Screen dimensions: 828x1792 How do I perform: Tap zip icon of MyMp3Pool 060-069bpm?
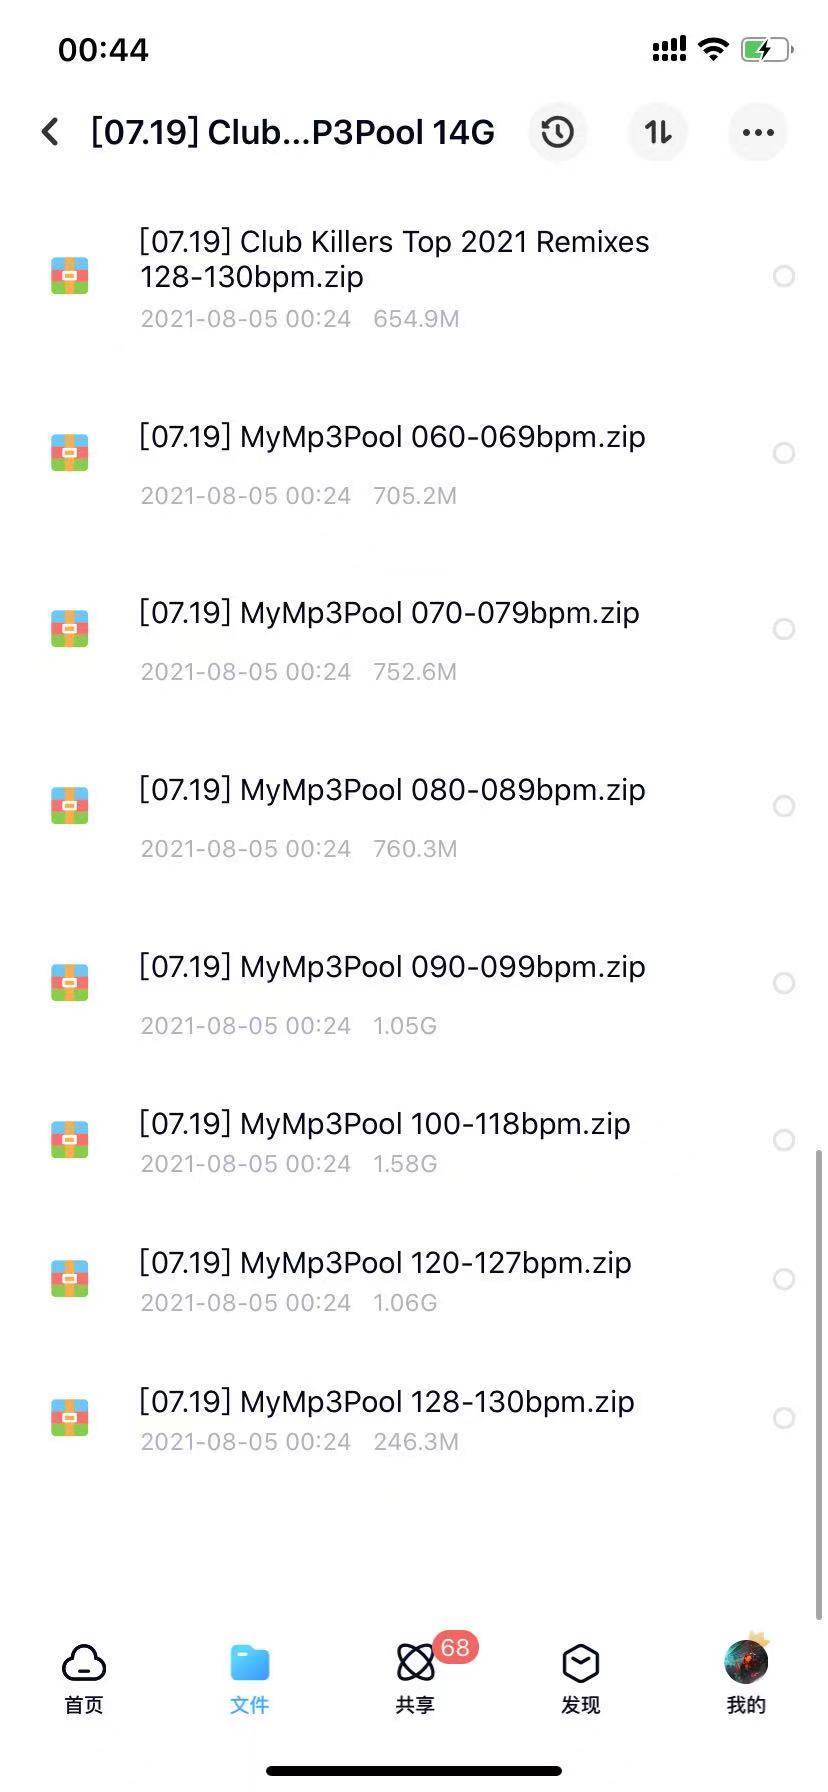point(70,452)
